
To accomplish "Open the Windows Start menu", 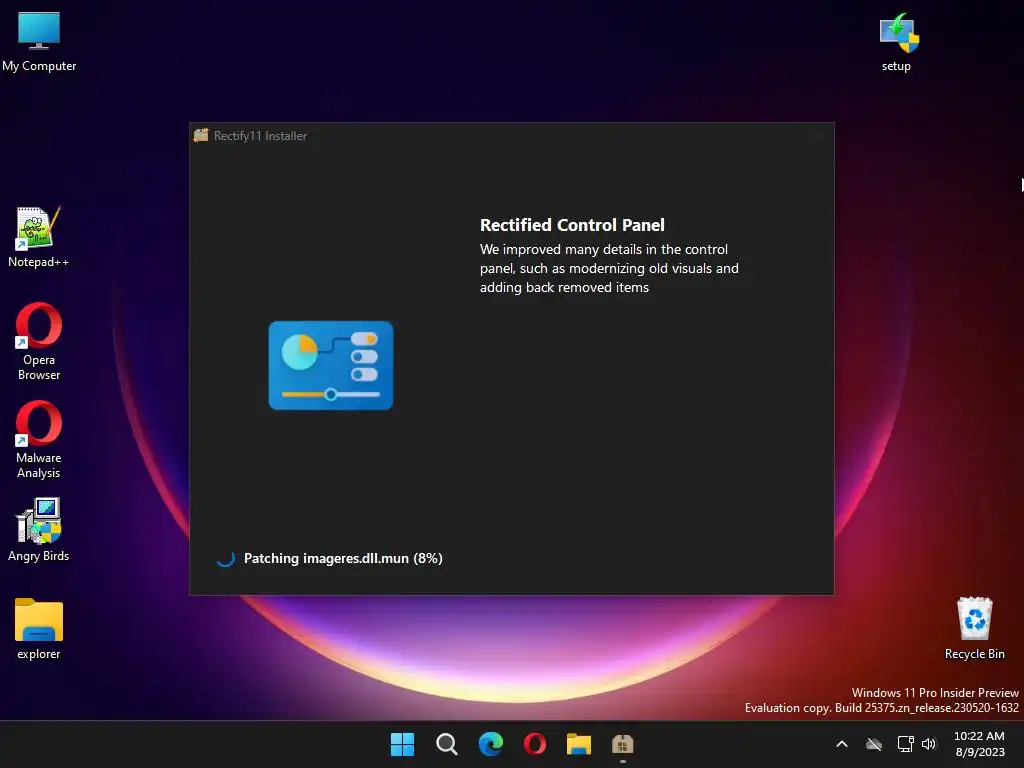I will 402,744.
